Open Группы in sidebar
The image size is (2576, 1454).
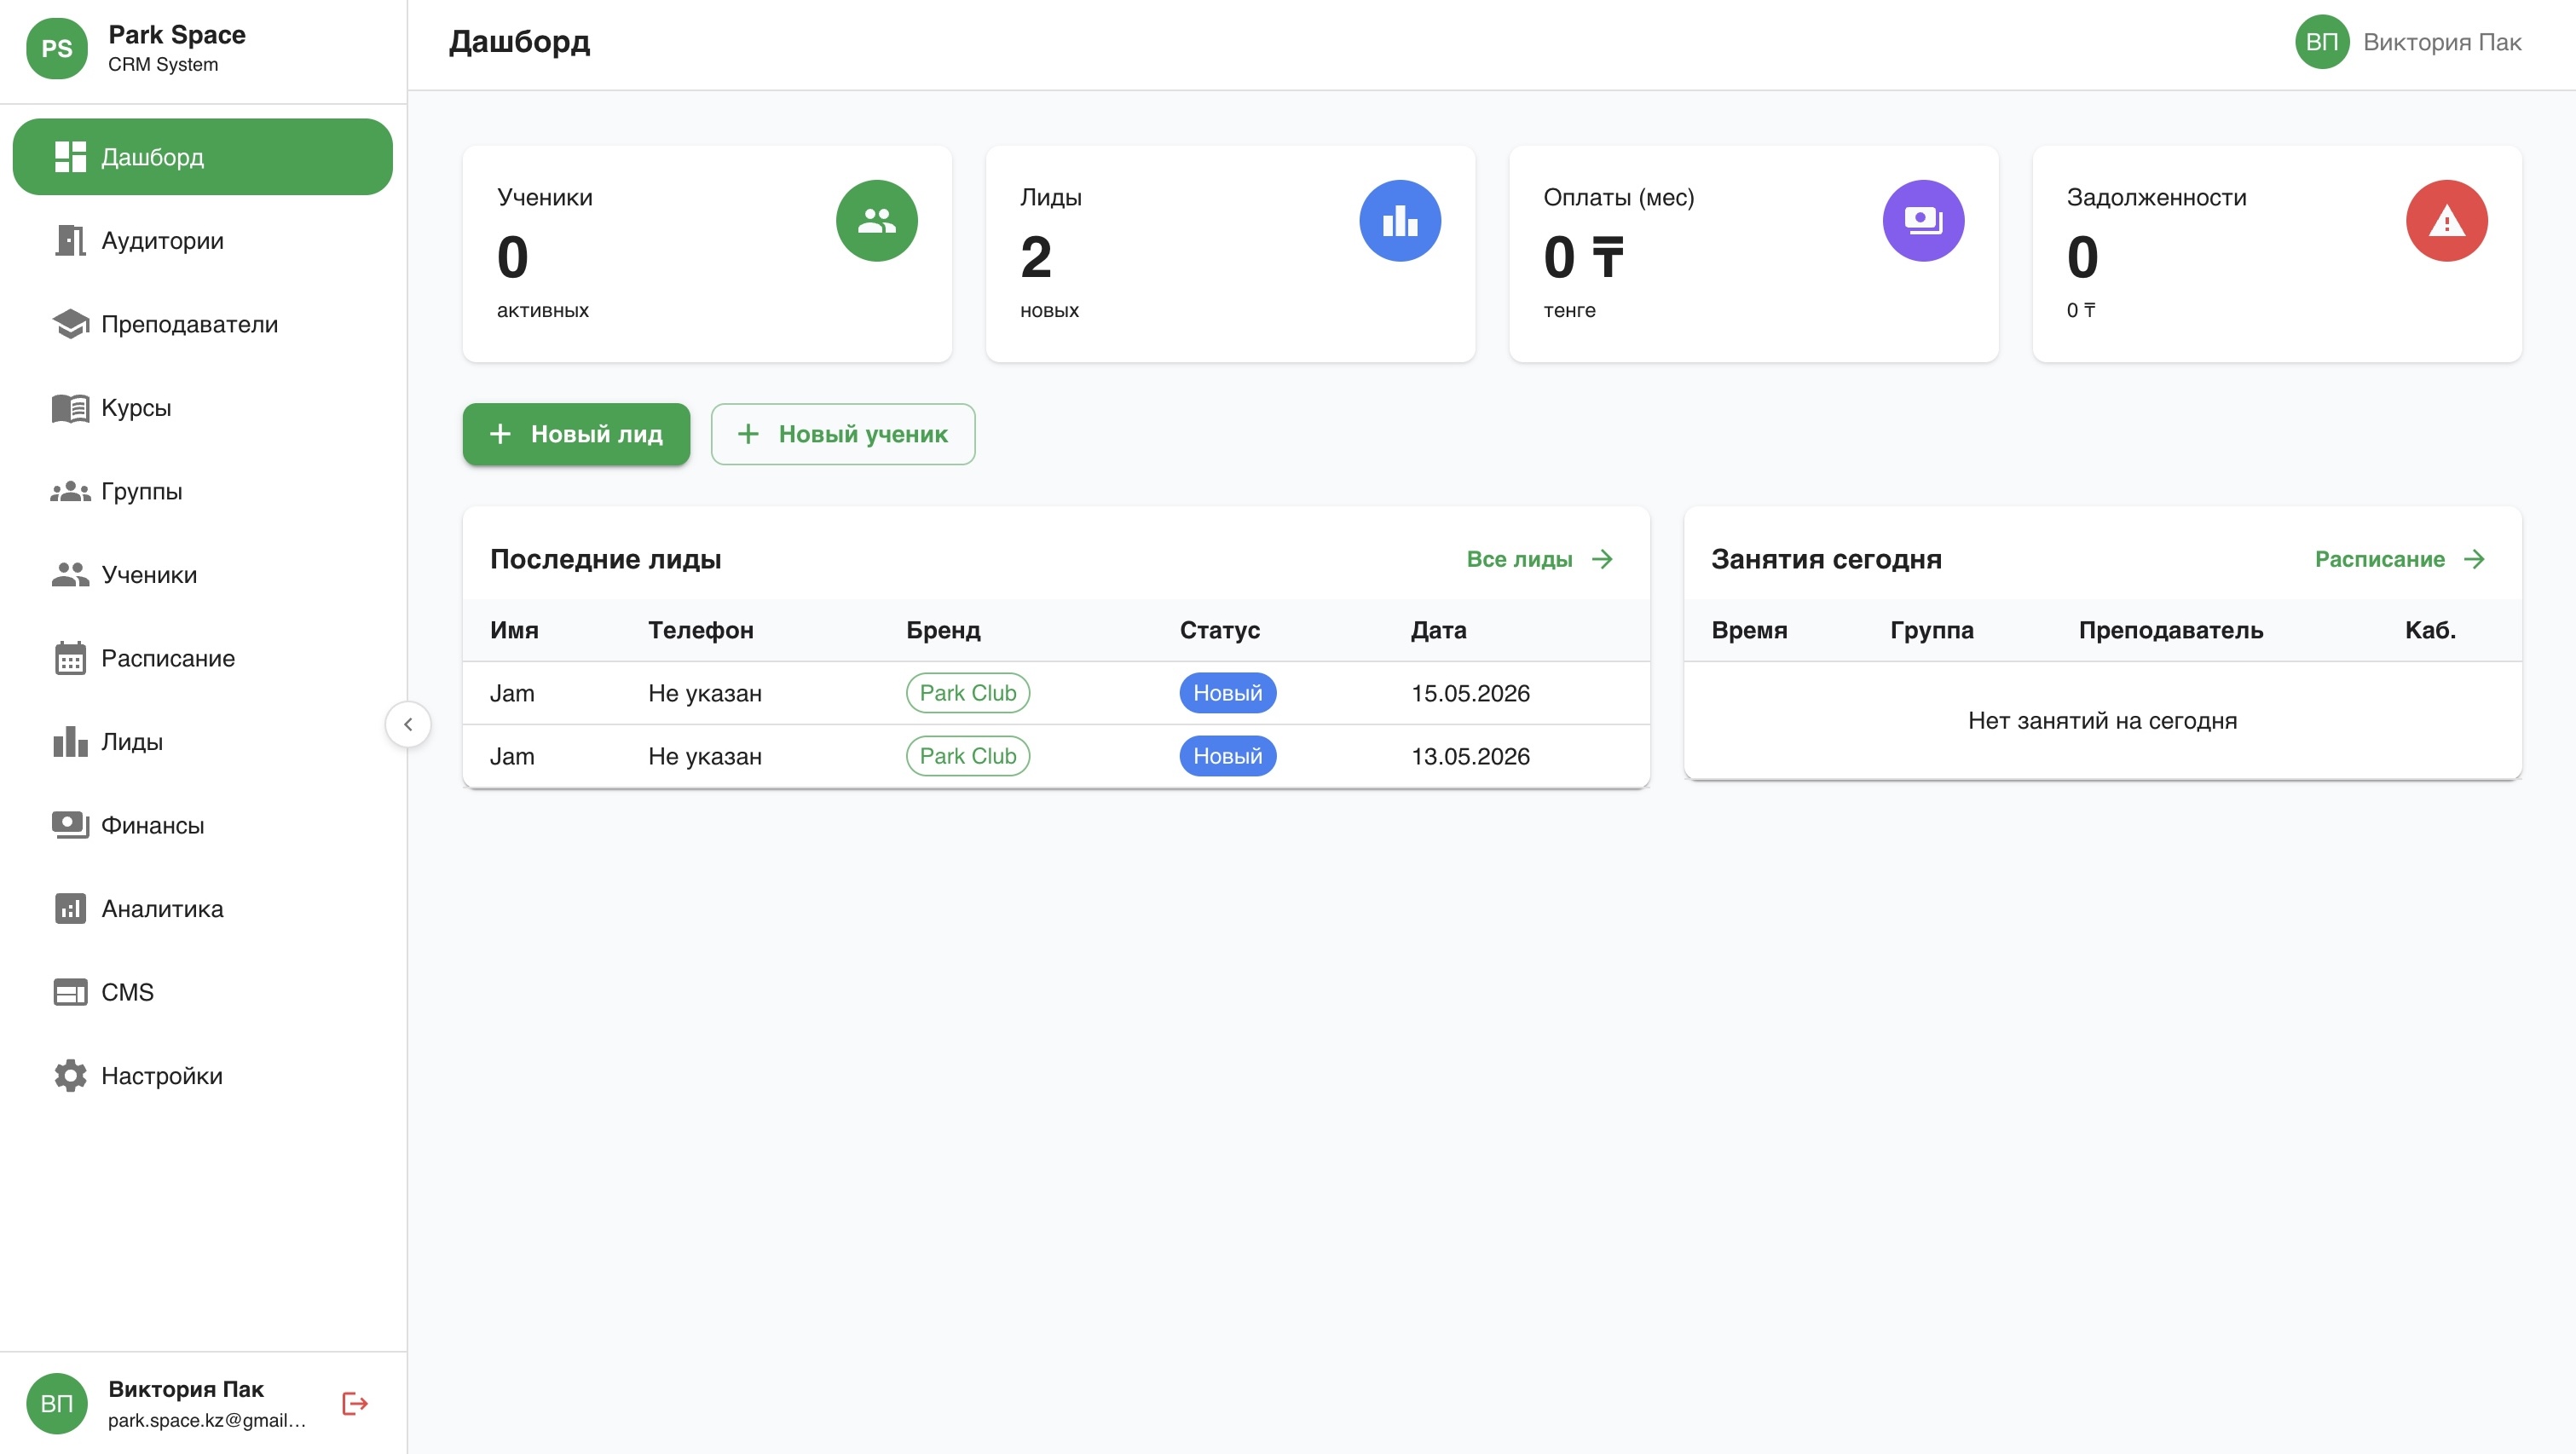(202, 491)
